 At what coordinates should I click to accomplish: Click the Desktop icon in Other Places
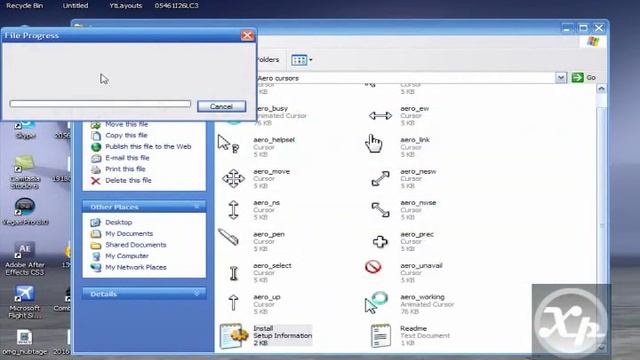tap(96, 222)
